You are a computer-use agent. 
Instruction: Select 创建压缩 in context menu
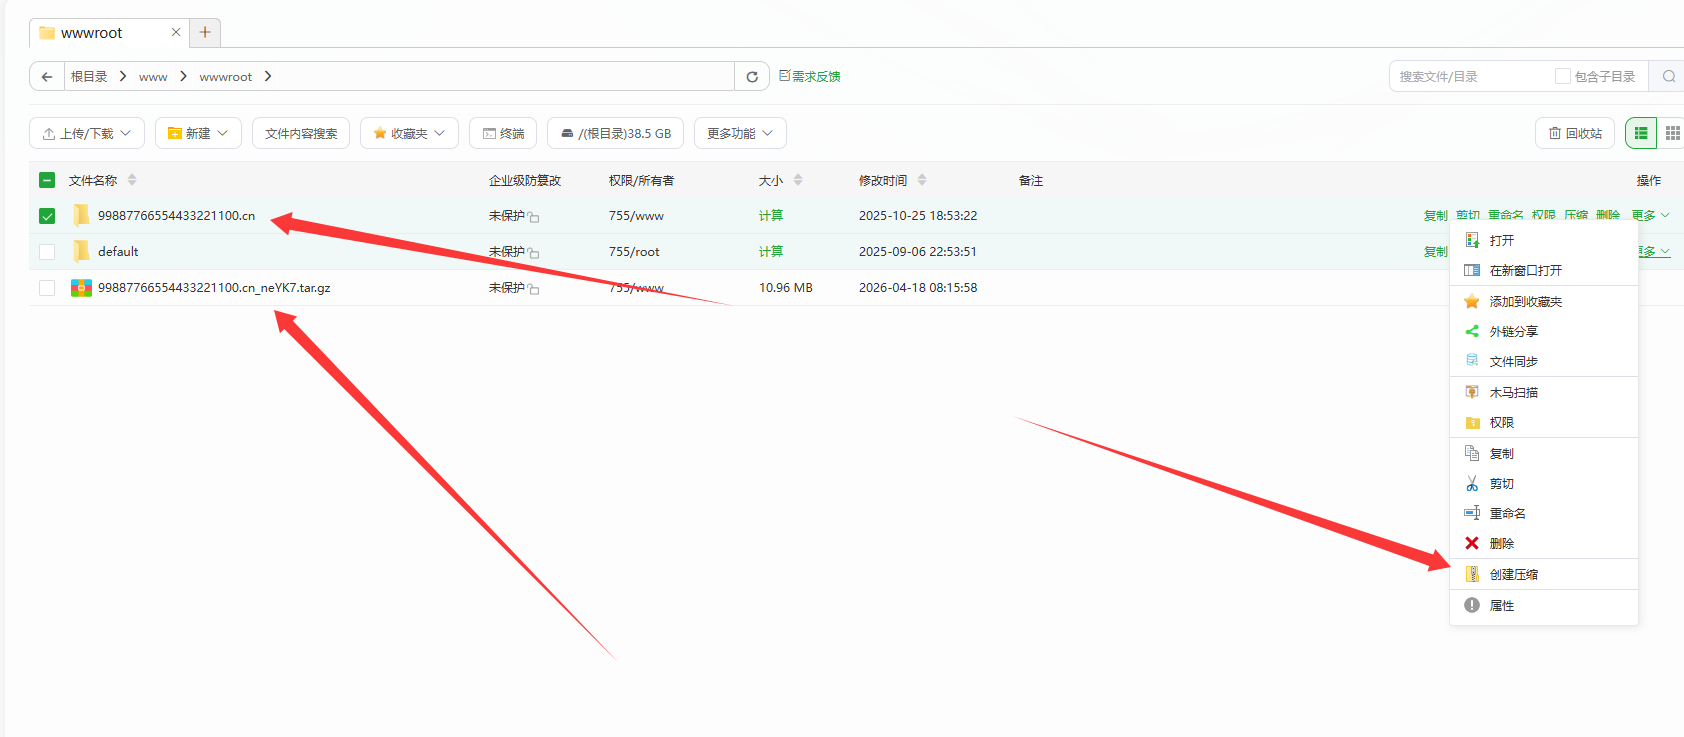pos(1513,575)
